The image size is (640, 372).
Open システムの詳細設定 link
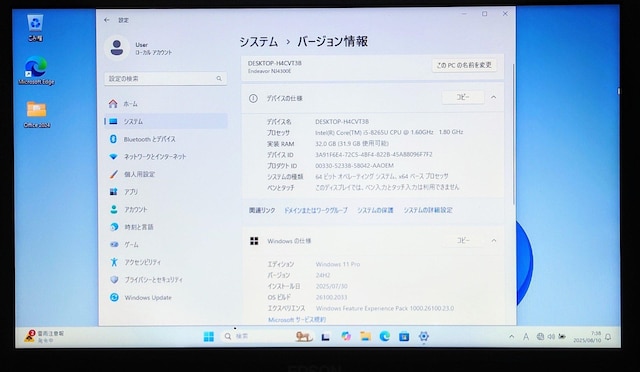(x=428, y=210)
